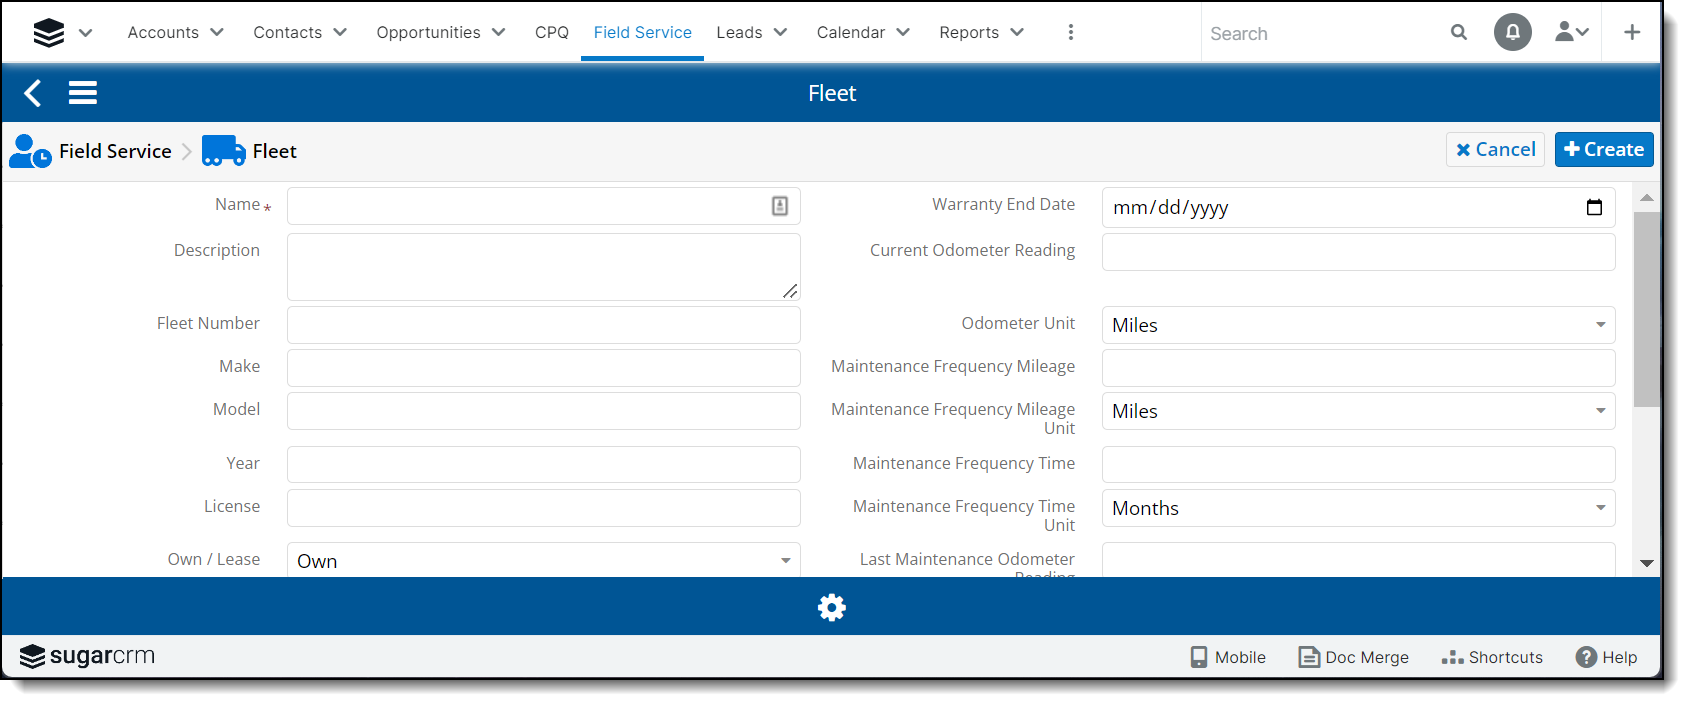Open Shortcuts in the footer

(x=1492, y=657)
